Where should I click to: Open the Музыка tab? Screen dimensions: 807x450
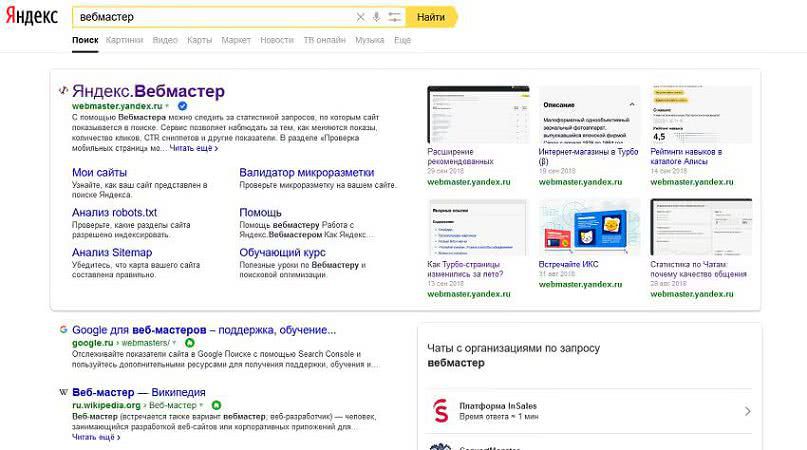coord(370,40)
